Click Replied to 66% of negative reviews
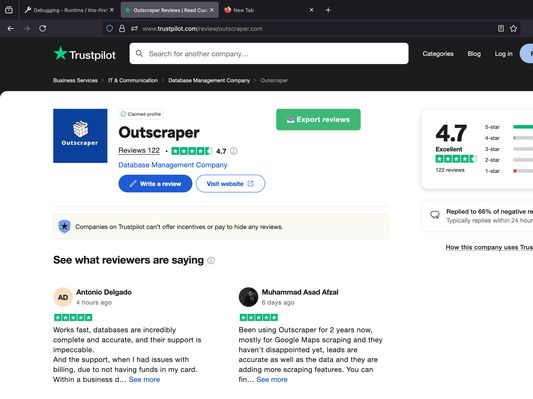 pyautogui.click(x=489, y=212)
